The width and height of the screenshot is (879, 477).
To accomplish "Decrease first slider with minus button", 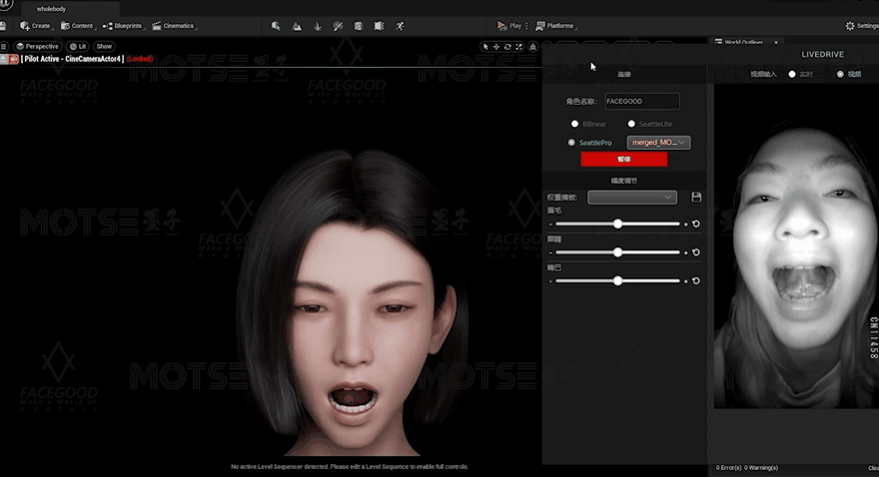I will pyautogui.click(x=550, y=224).
